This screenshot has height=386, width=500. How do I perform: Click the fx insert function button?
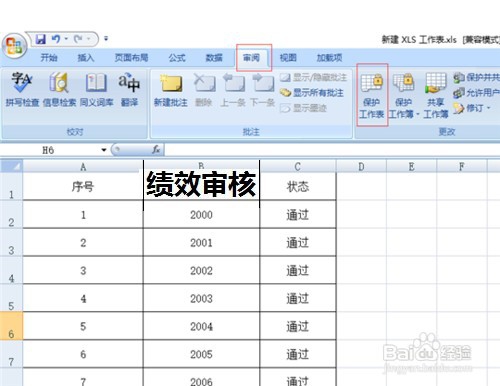click(x=156, y=150)
